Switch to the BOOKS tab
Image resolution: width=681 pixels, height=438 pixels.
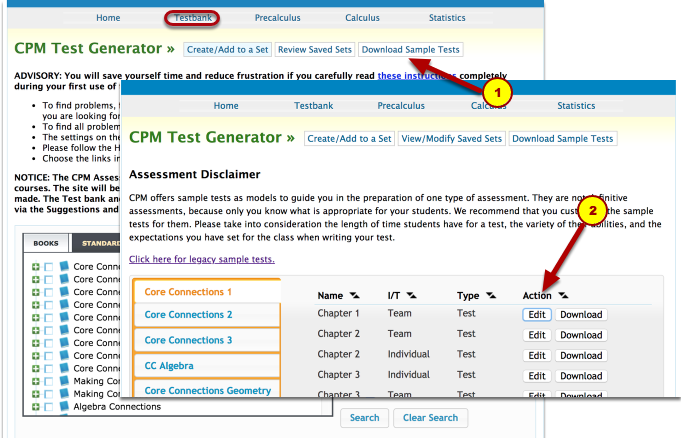46,243
